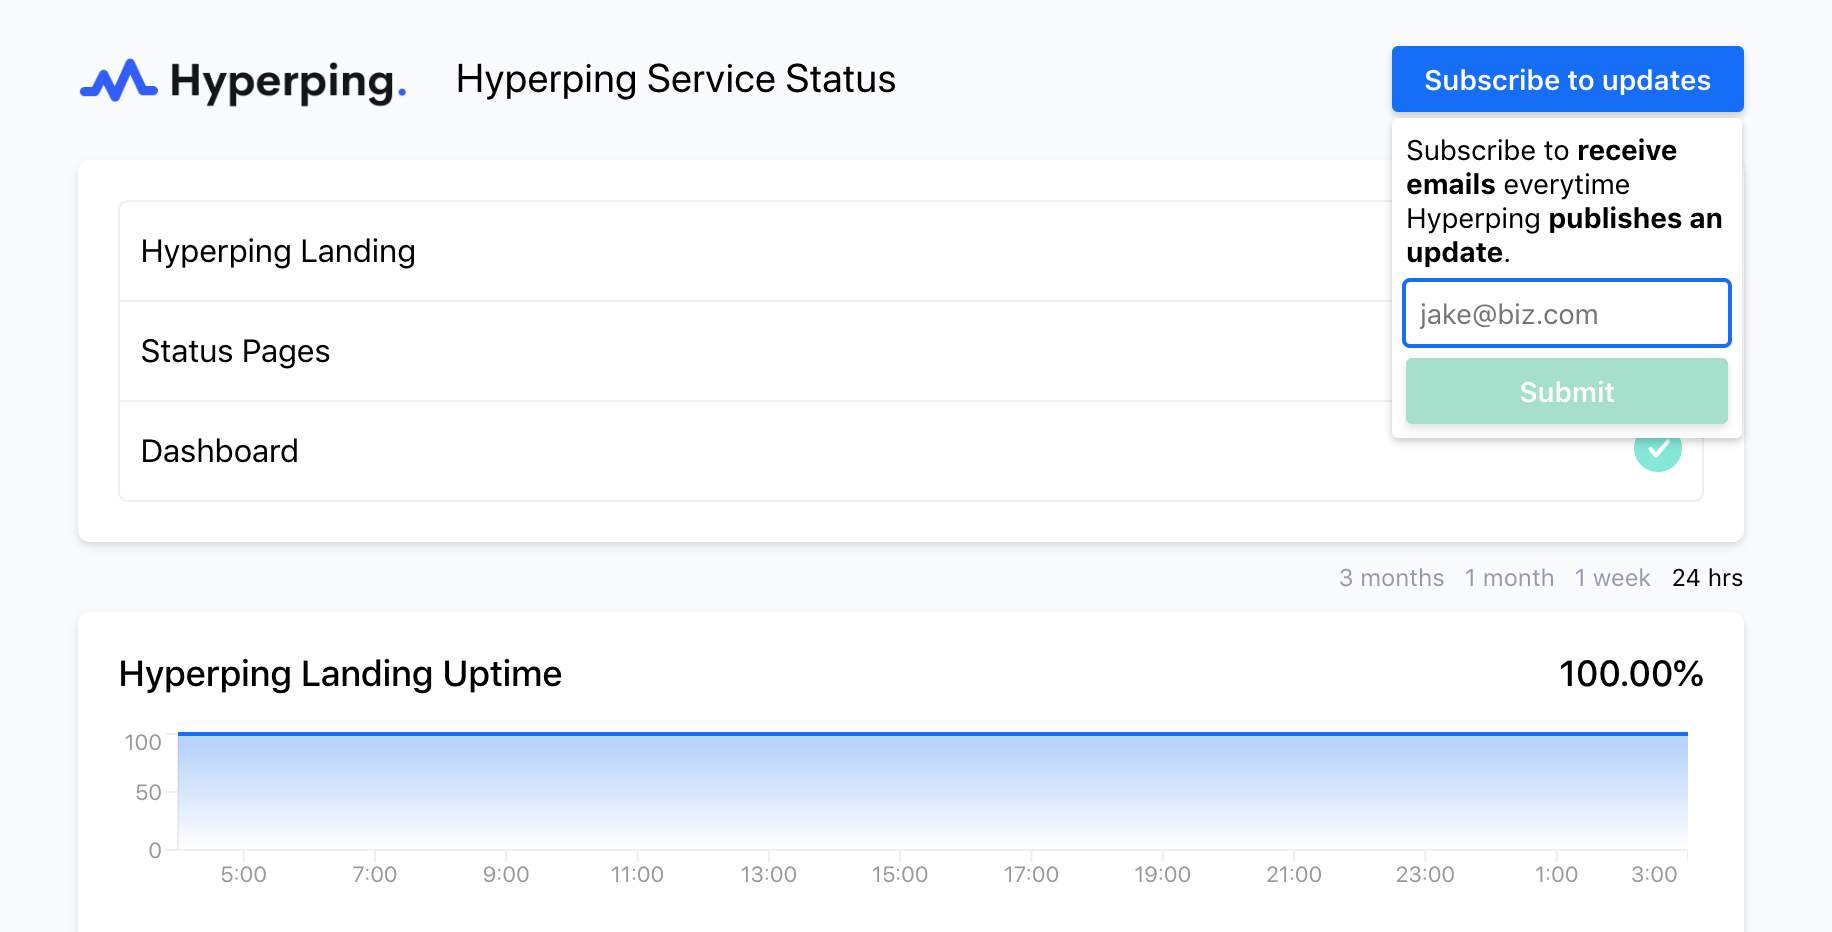Select the Dashboard service row
The height and width of the screenshot is (932, 1832).
pyautogui.click(x=910, y=451)
